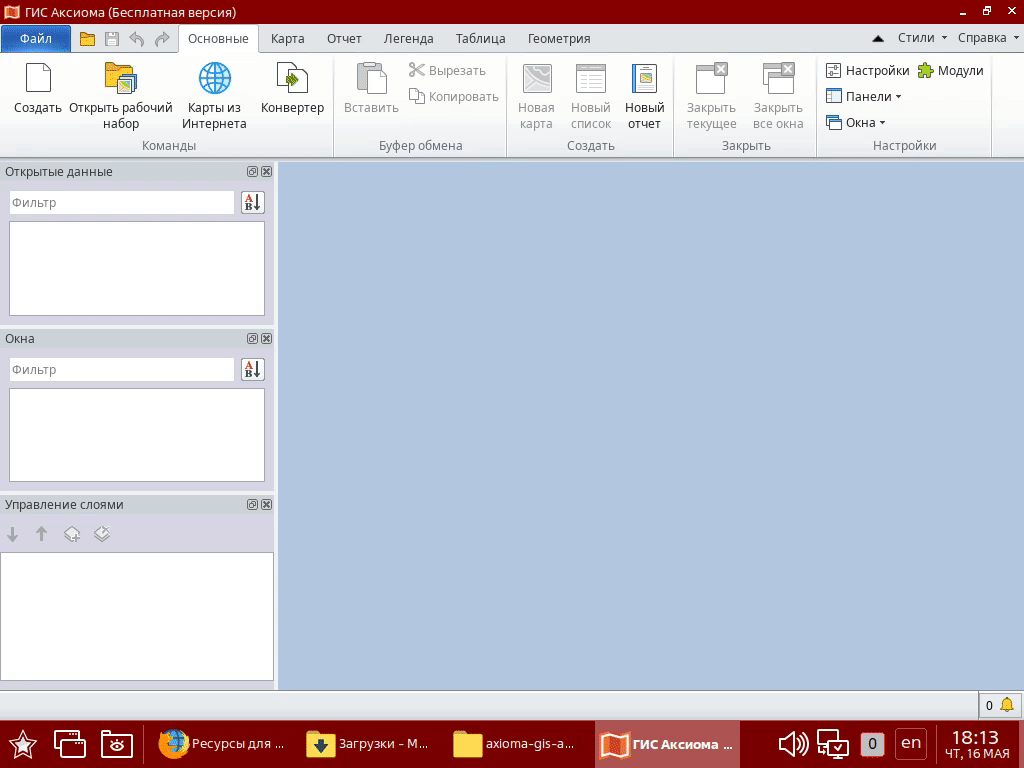Switch to Загрузки taskbar window
Screen dimensions: 1024x768
[x=368, y=744]
